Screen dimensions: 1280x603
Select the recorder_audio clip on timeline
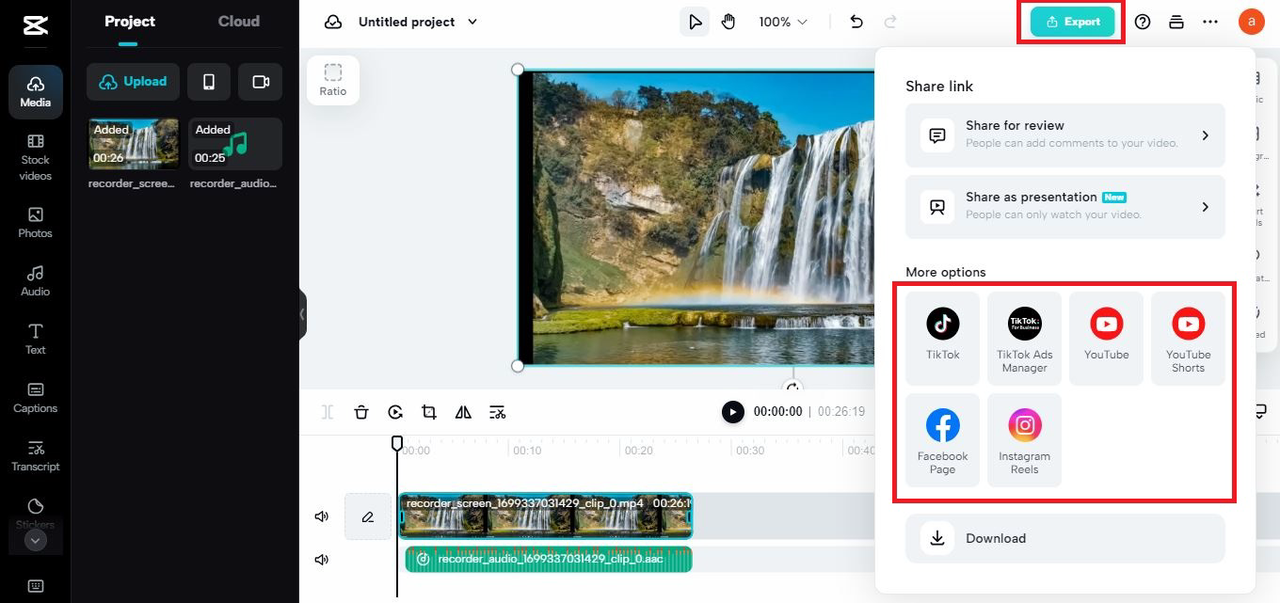tap(548, 559)
